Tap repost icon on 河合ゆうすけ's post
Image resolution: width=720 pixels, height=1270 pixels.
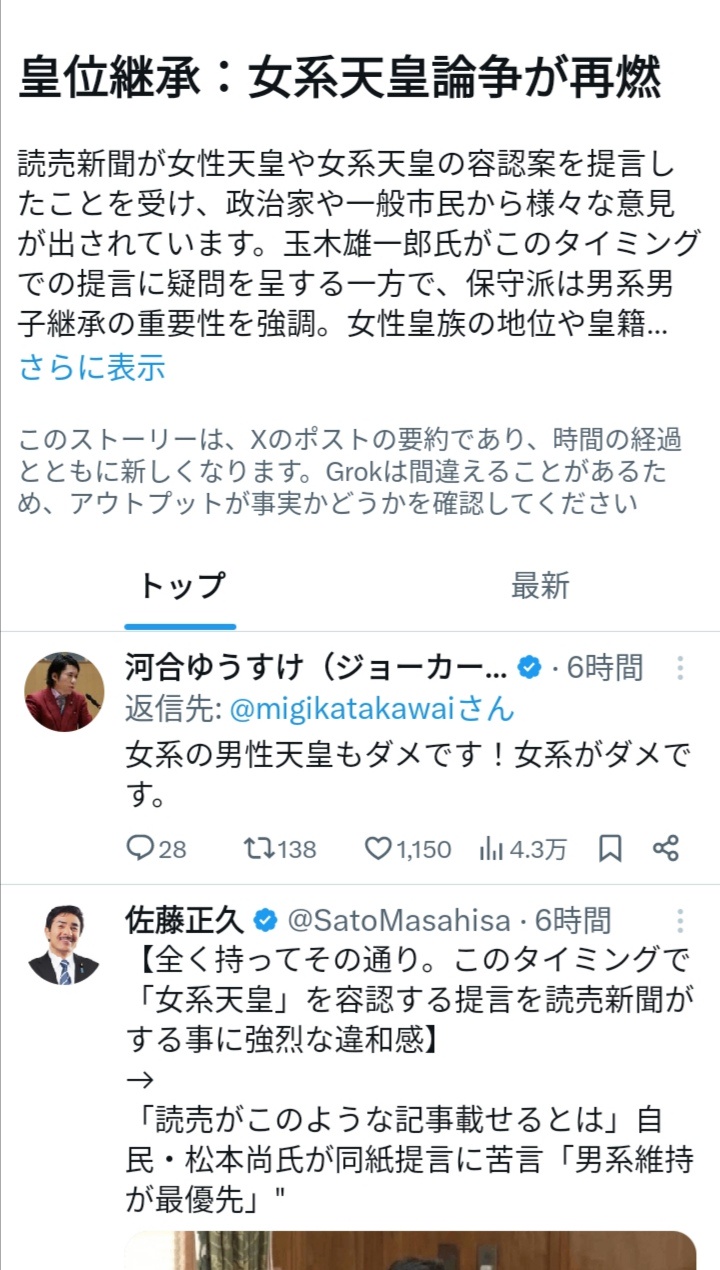257,849
